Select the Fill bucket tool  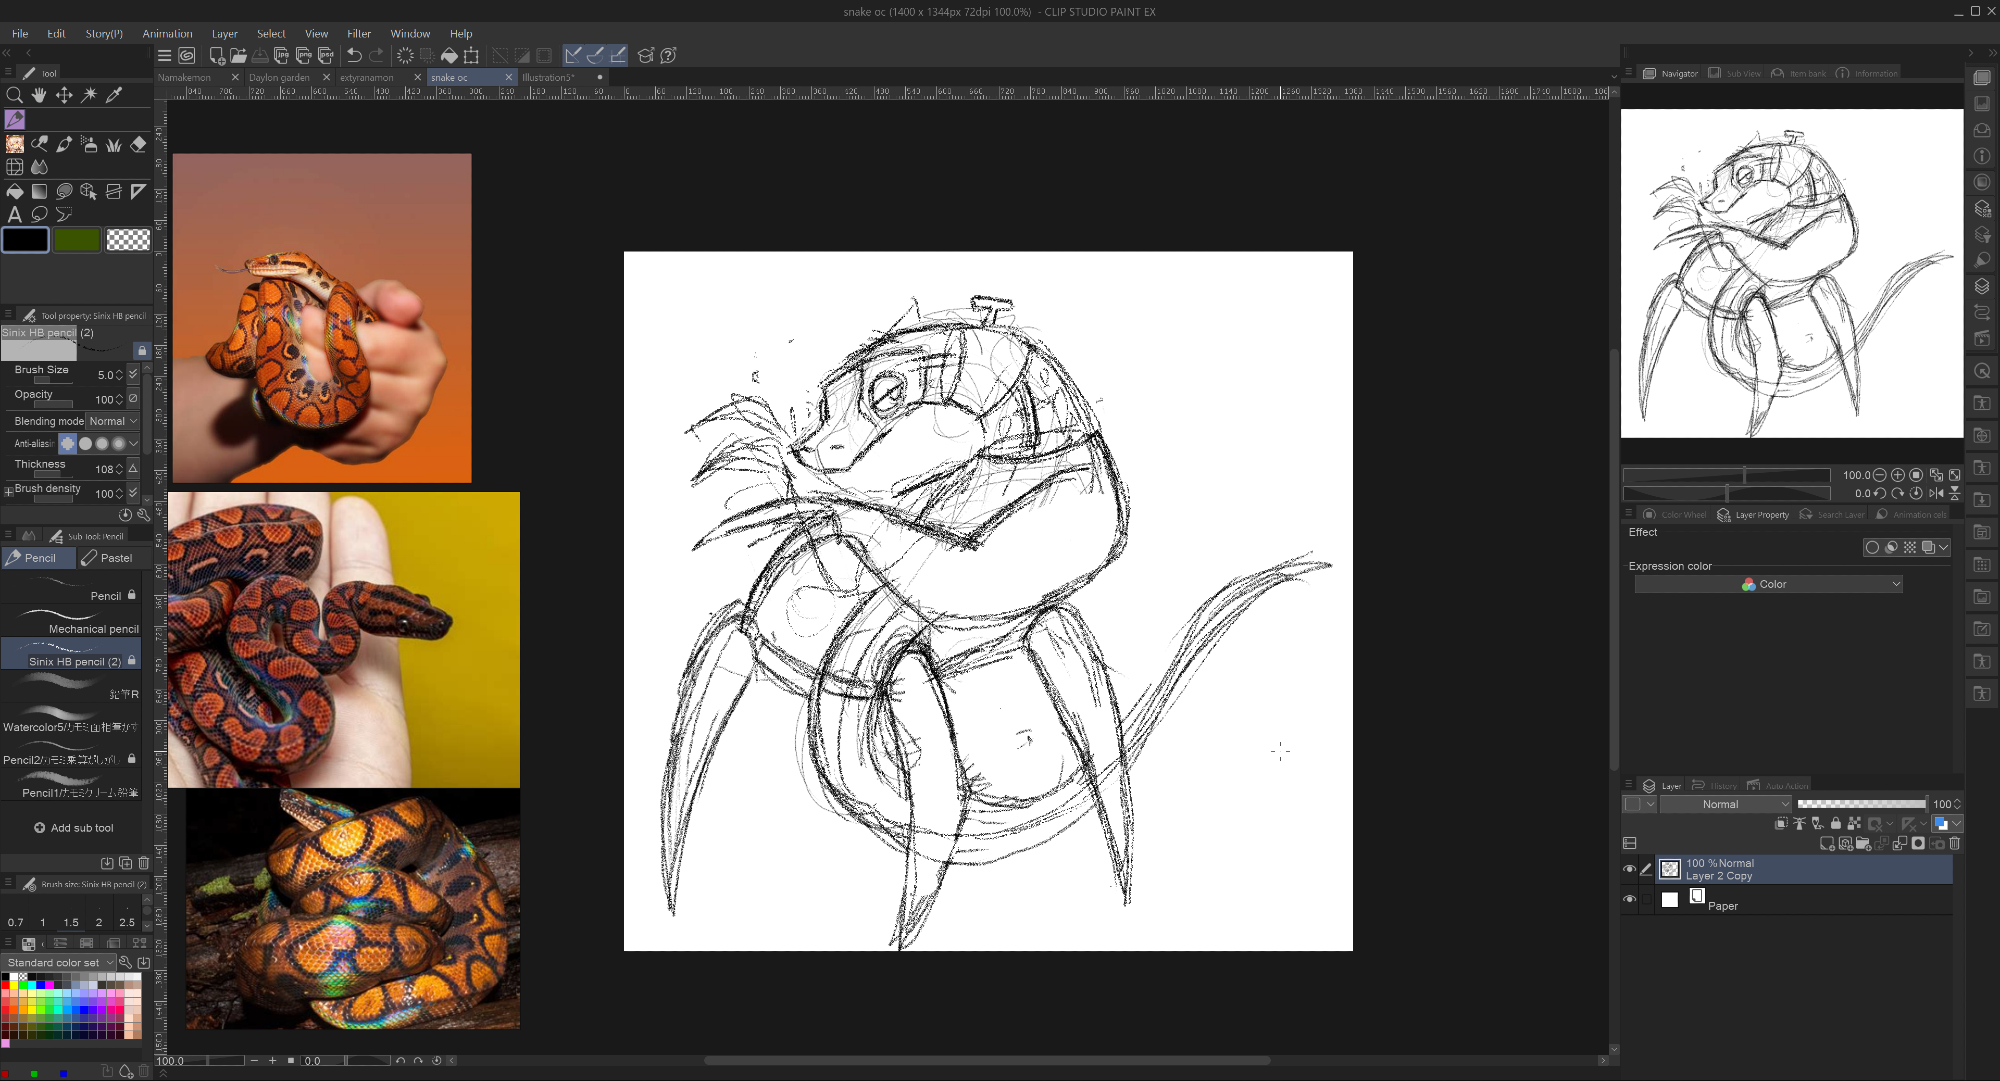(x=14, y=191)
